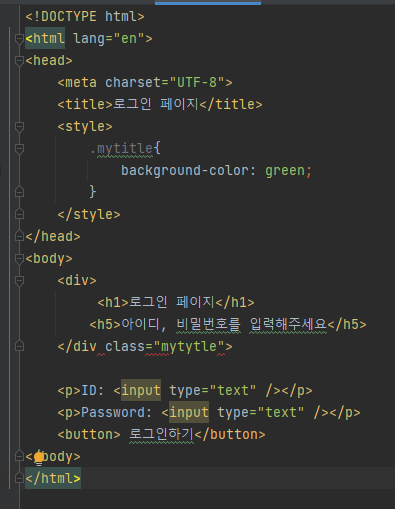Image resolution: width=395 pixels, height=509 pixels.
Task: Collapse the html tag fold marker
Action: click(19, 39)
